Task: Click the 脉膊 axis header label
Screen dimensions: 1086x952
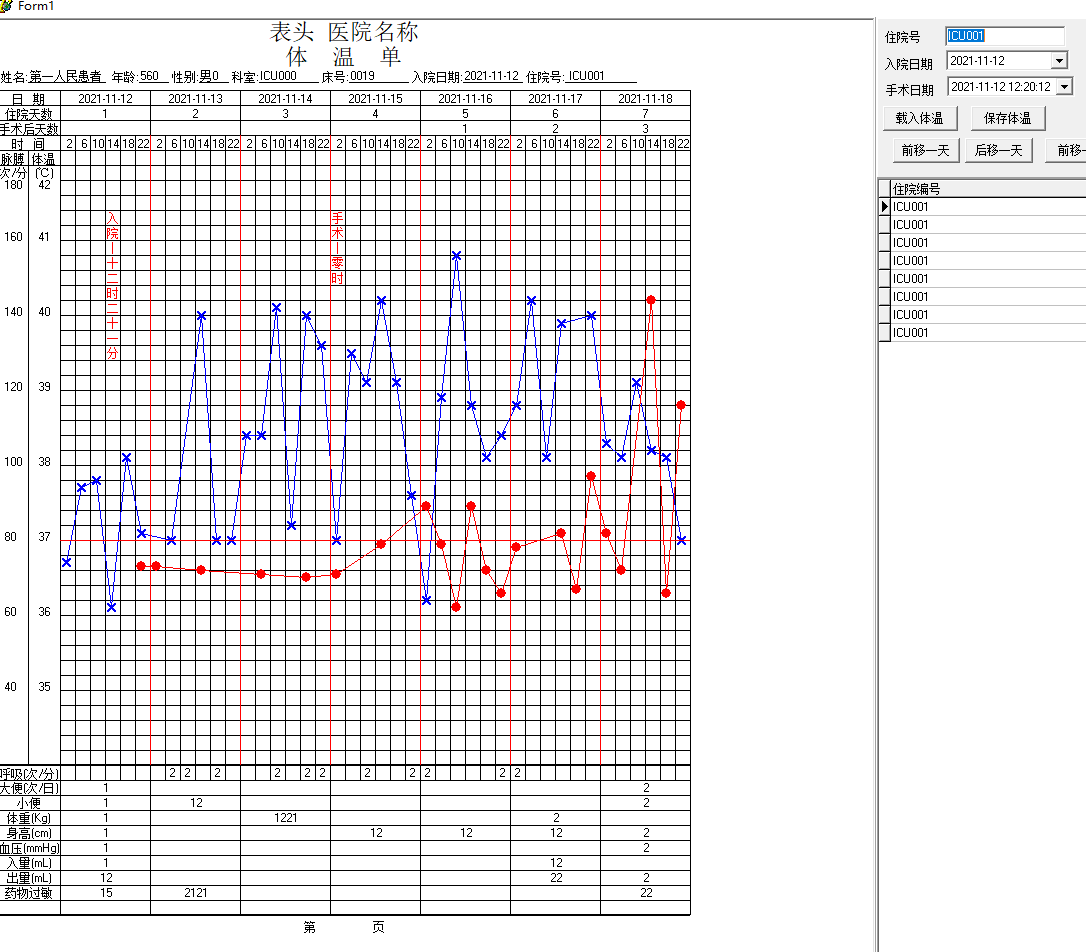Action: 12,159
